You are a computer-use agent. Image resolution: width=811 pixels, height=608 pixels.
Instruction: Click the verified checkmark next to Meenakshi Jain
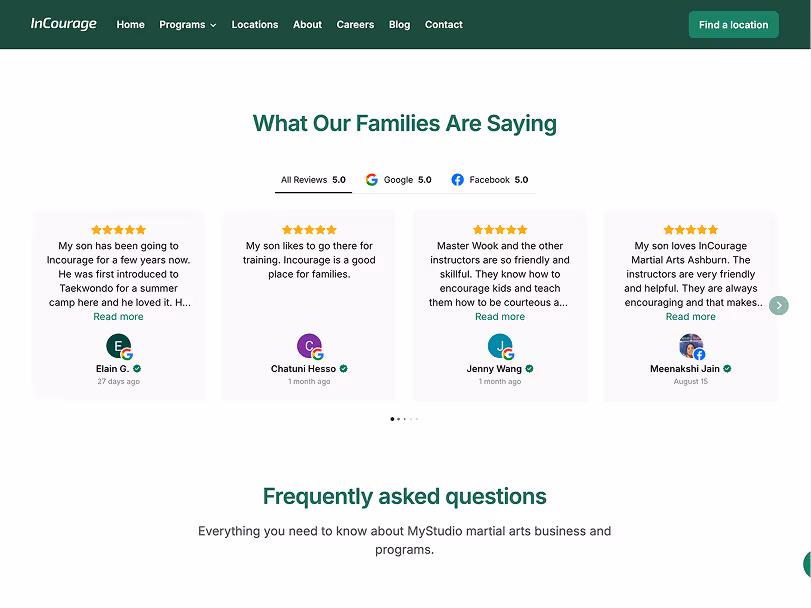tap(727, 367)
